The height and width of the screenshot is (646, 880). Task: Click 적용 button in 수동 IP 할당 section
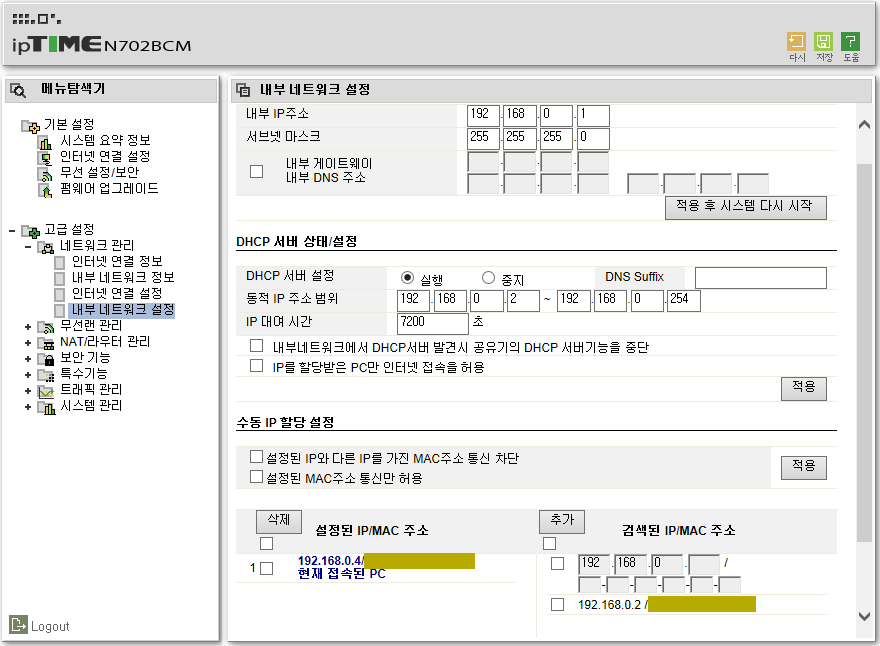pos(804,468)
